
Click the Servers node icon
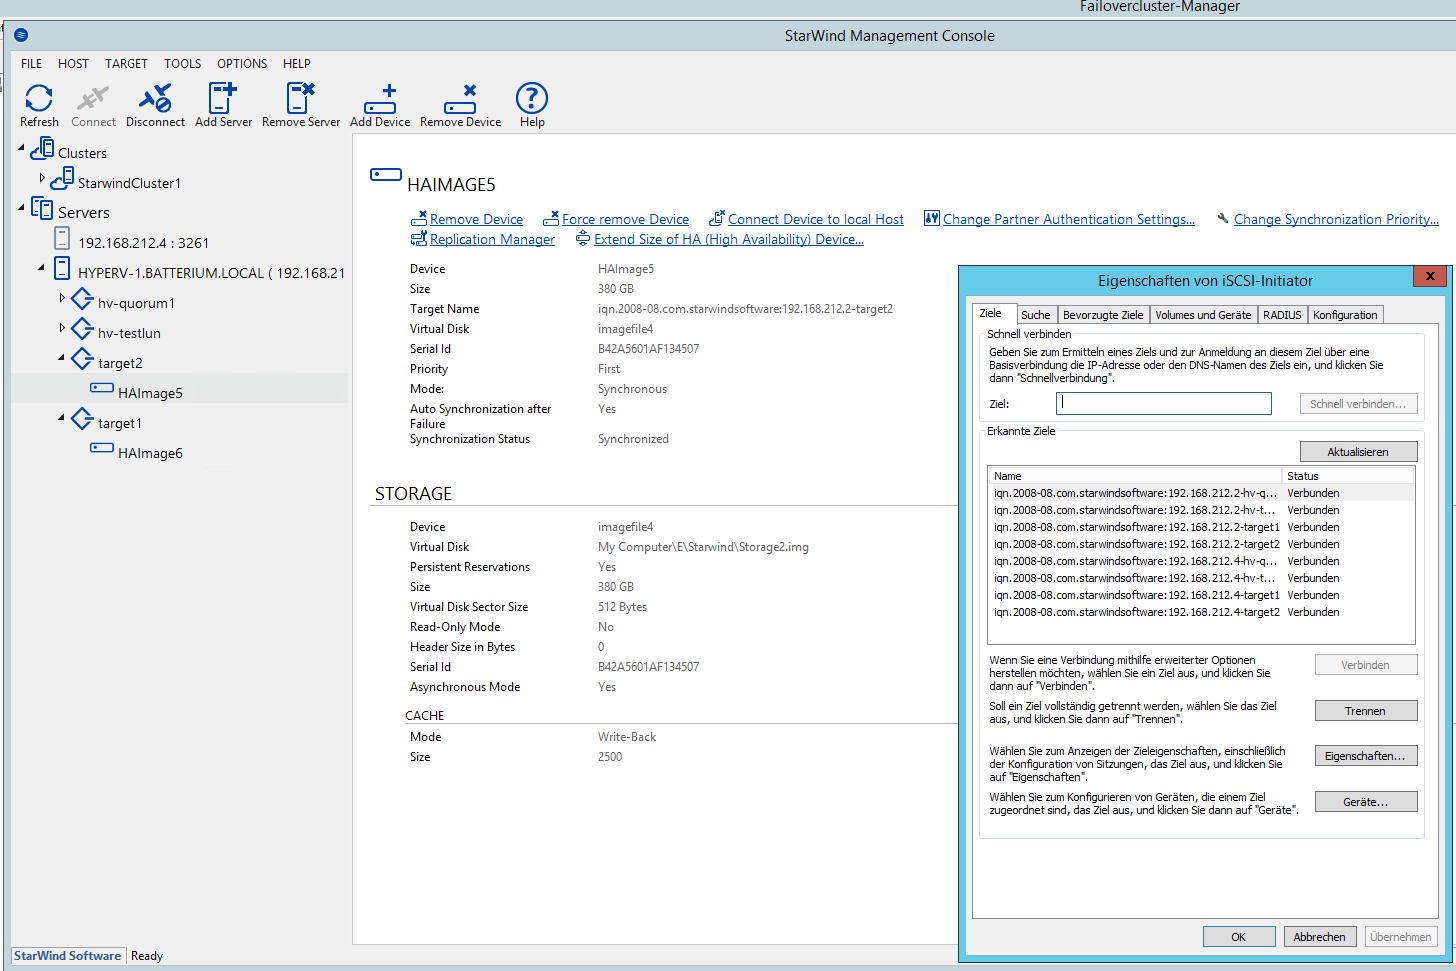tap(42, 209)
